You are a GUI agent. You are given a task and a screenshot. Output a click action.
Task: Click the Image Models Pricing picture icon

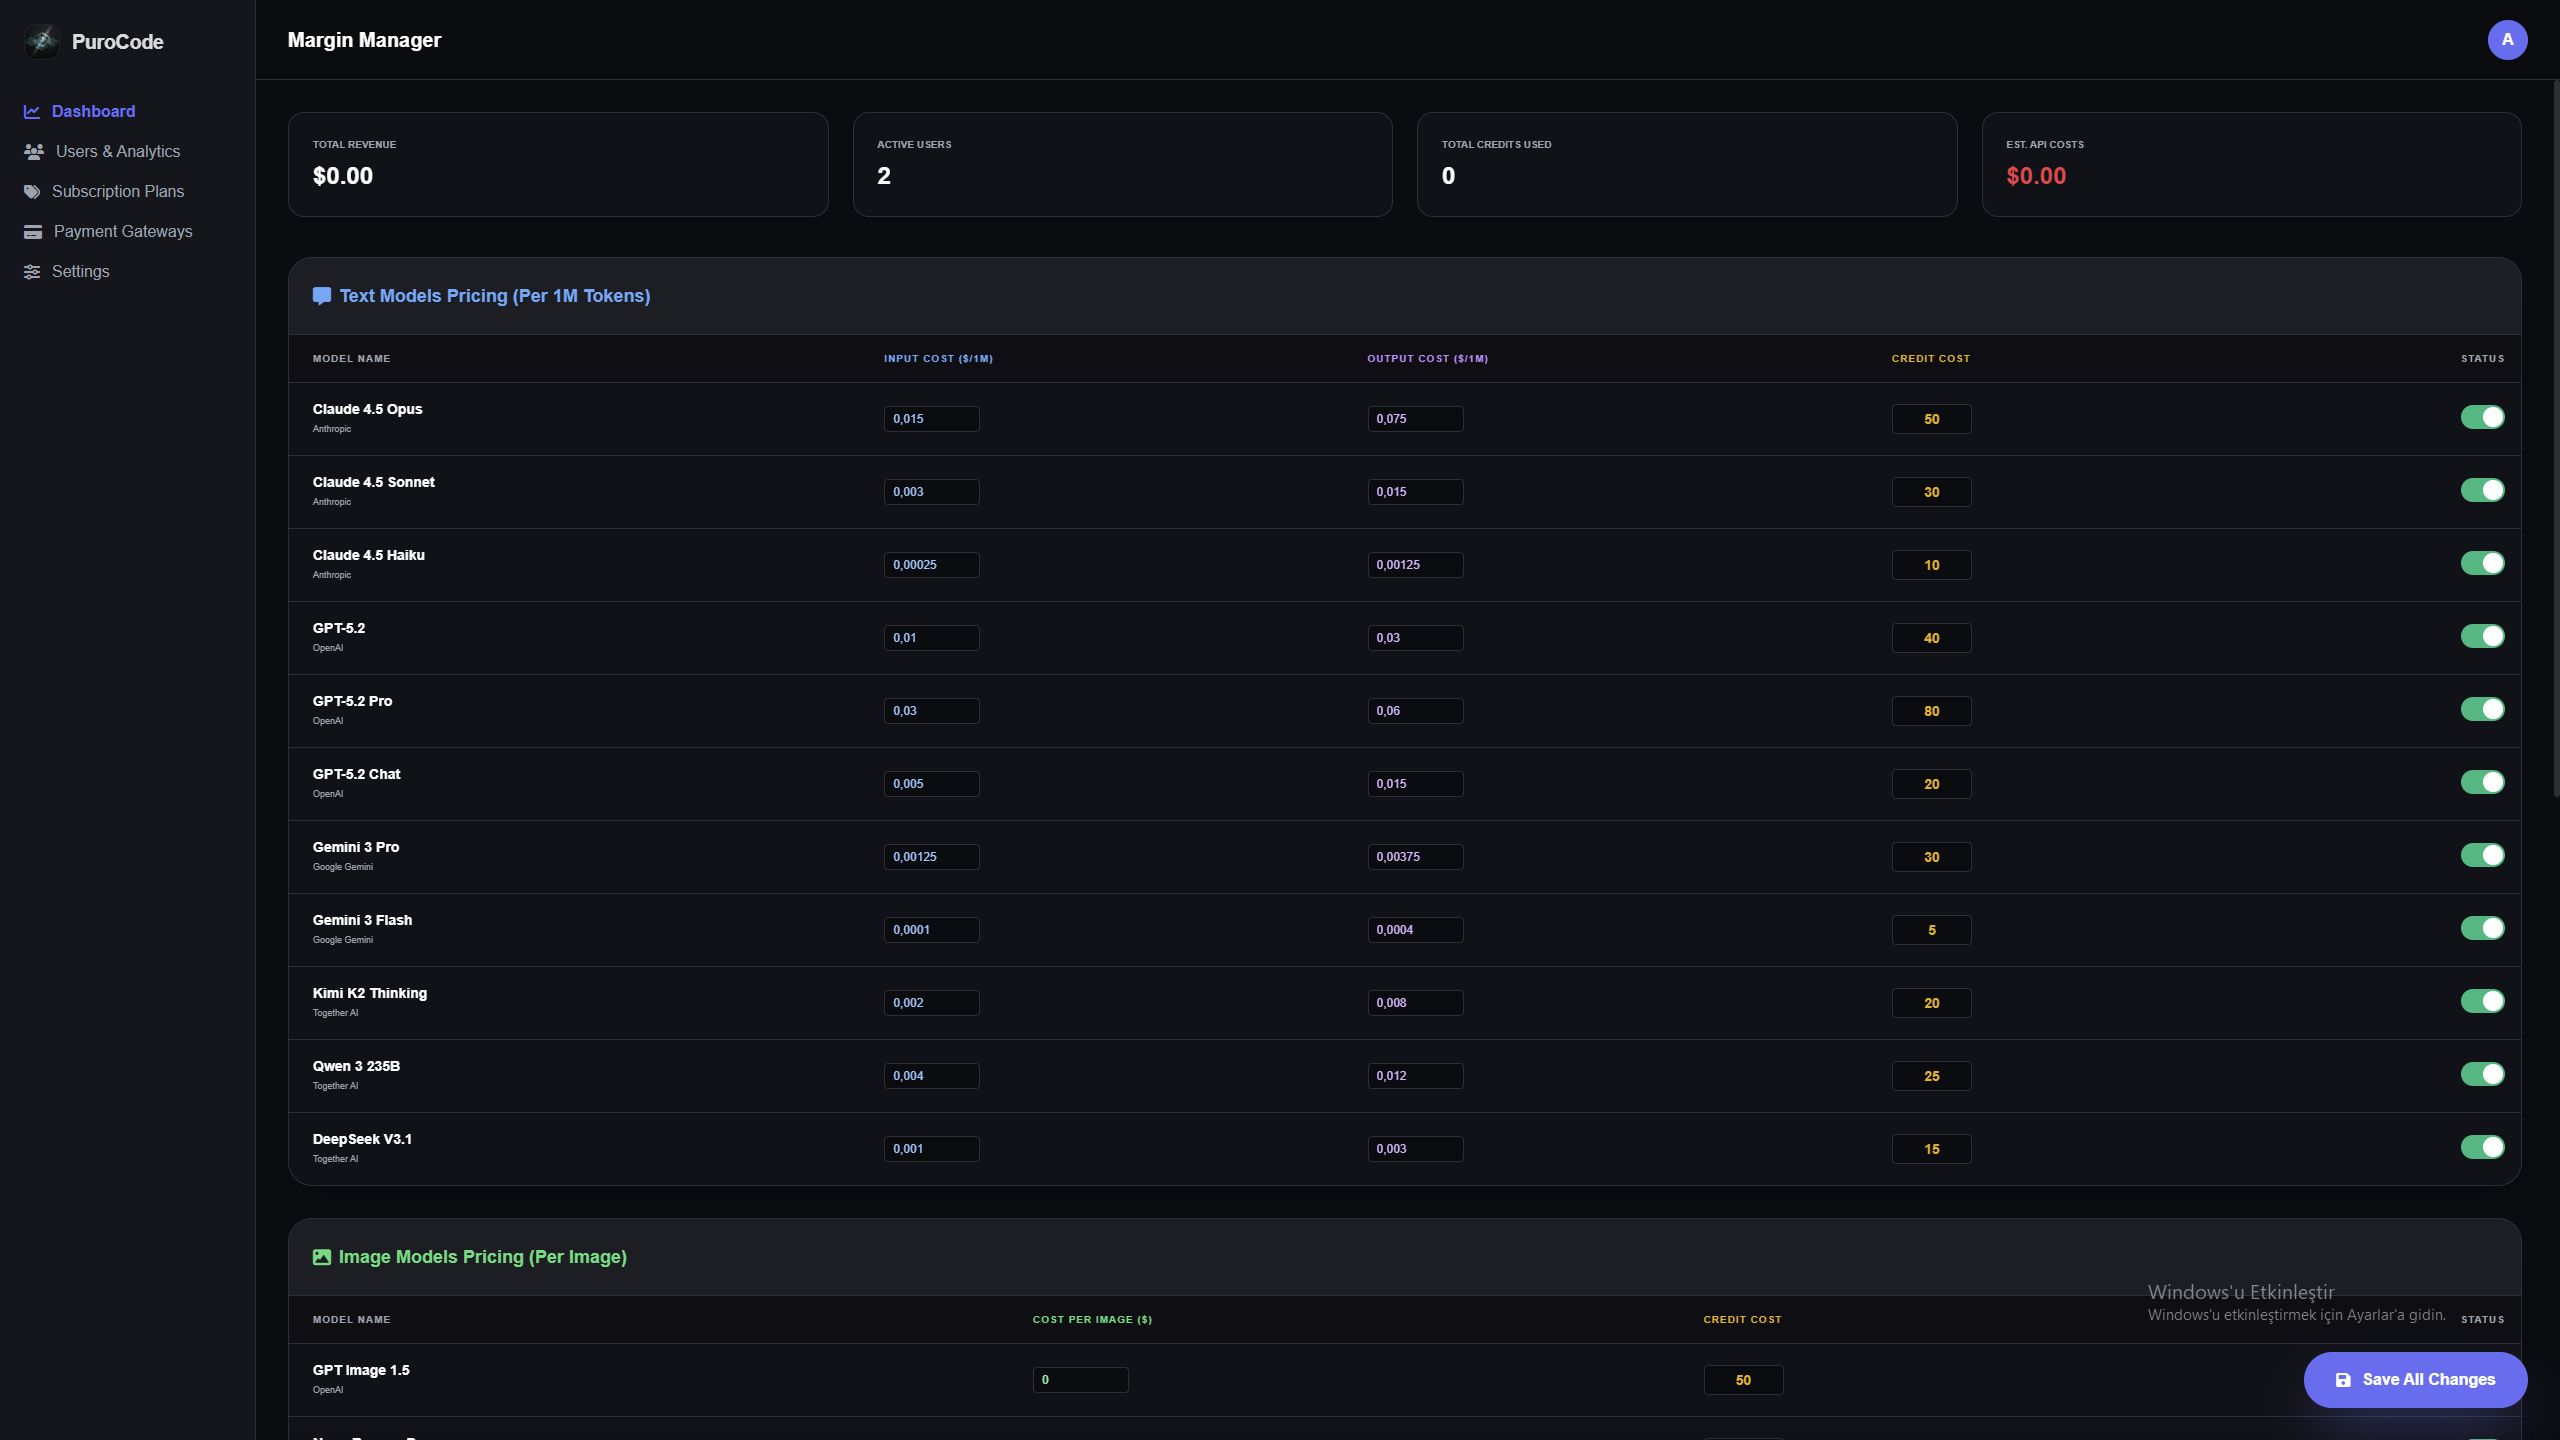(321, 1257)
